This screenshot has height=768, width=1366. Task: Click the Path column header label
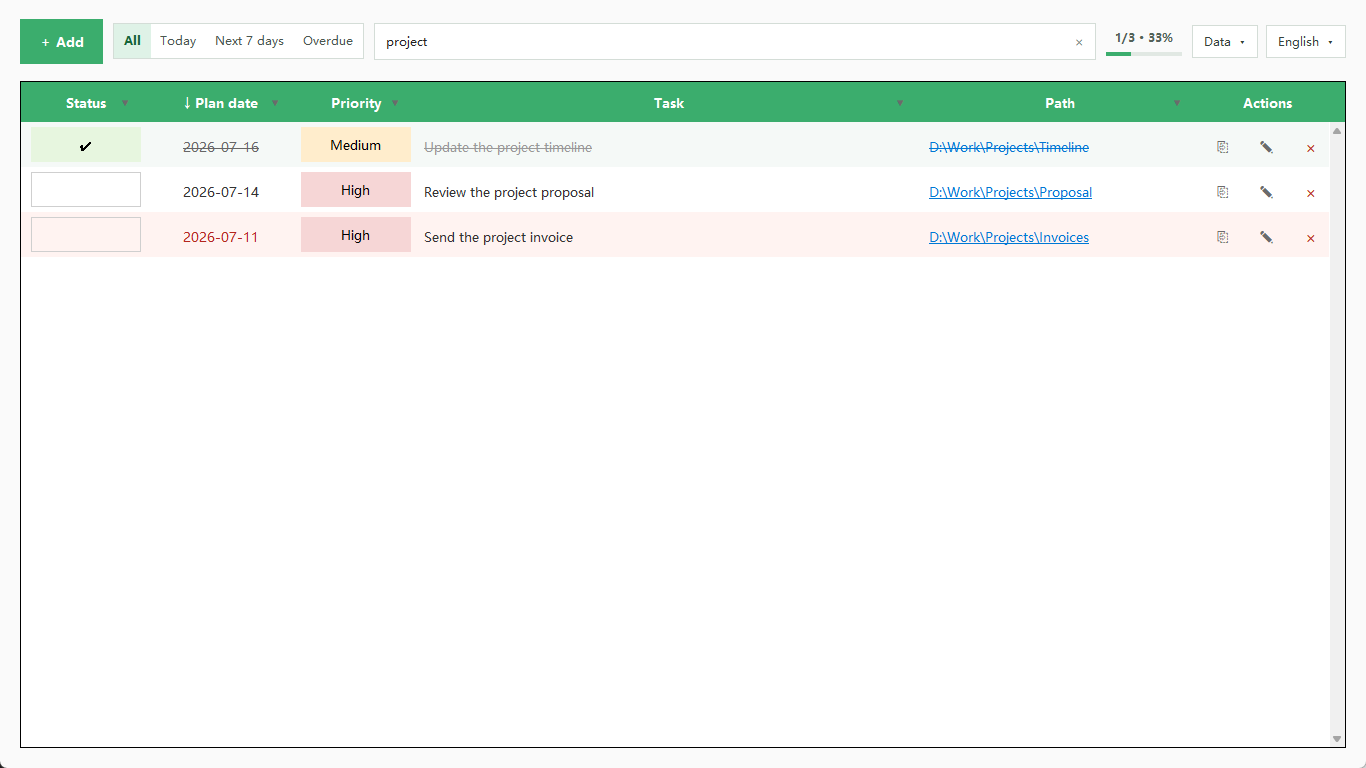tap(1060, 103)
